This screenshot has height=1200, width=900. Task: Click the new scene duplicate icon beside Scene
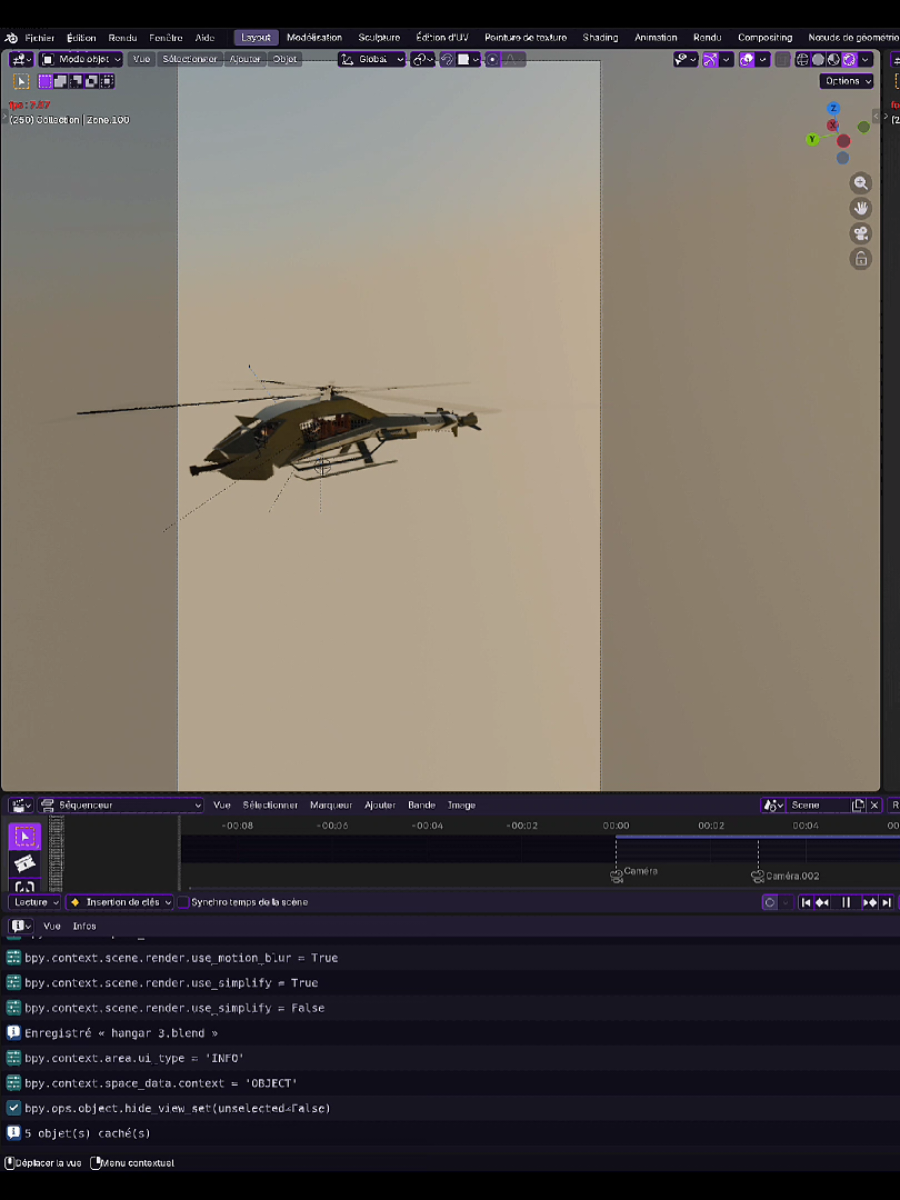[x=858, y=805]
